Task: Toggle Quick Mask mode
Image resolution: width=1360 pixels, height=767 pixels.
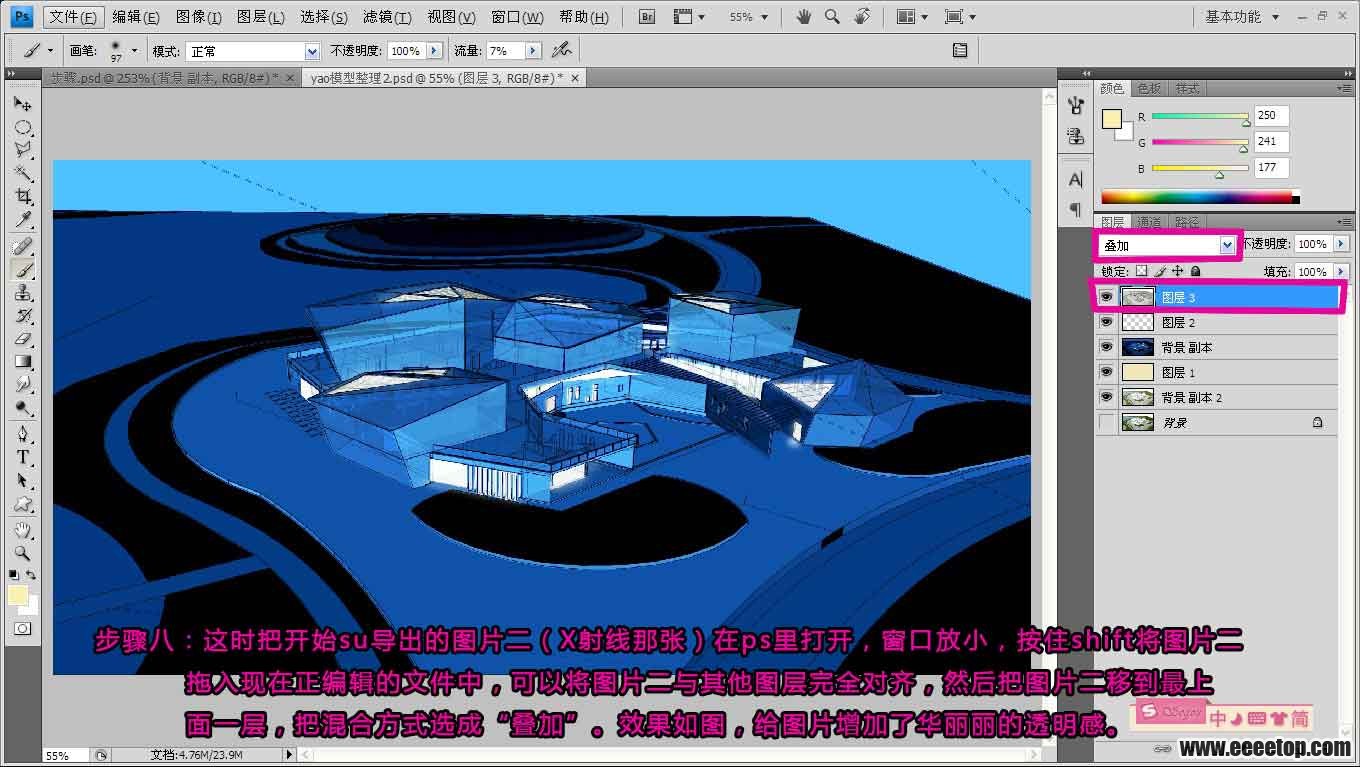Action: coord(23,629)
